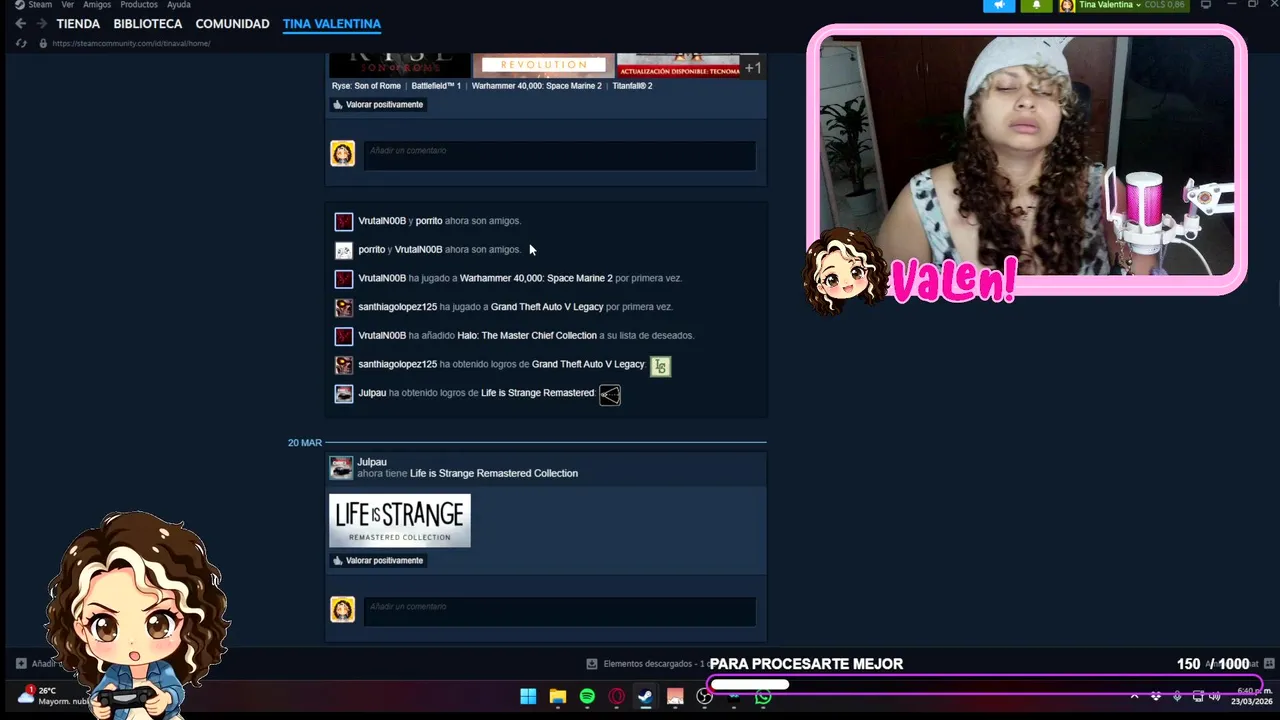Click the taskbar clock and date
The image size is (1280, 720).
tap(1250, 696)
